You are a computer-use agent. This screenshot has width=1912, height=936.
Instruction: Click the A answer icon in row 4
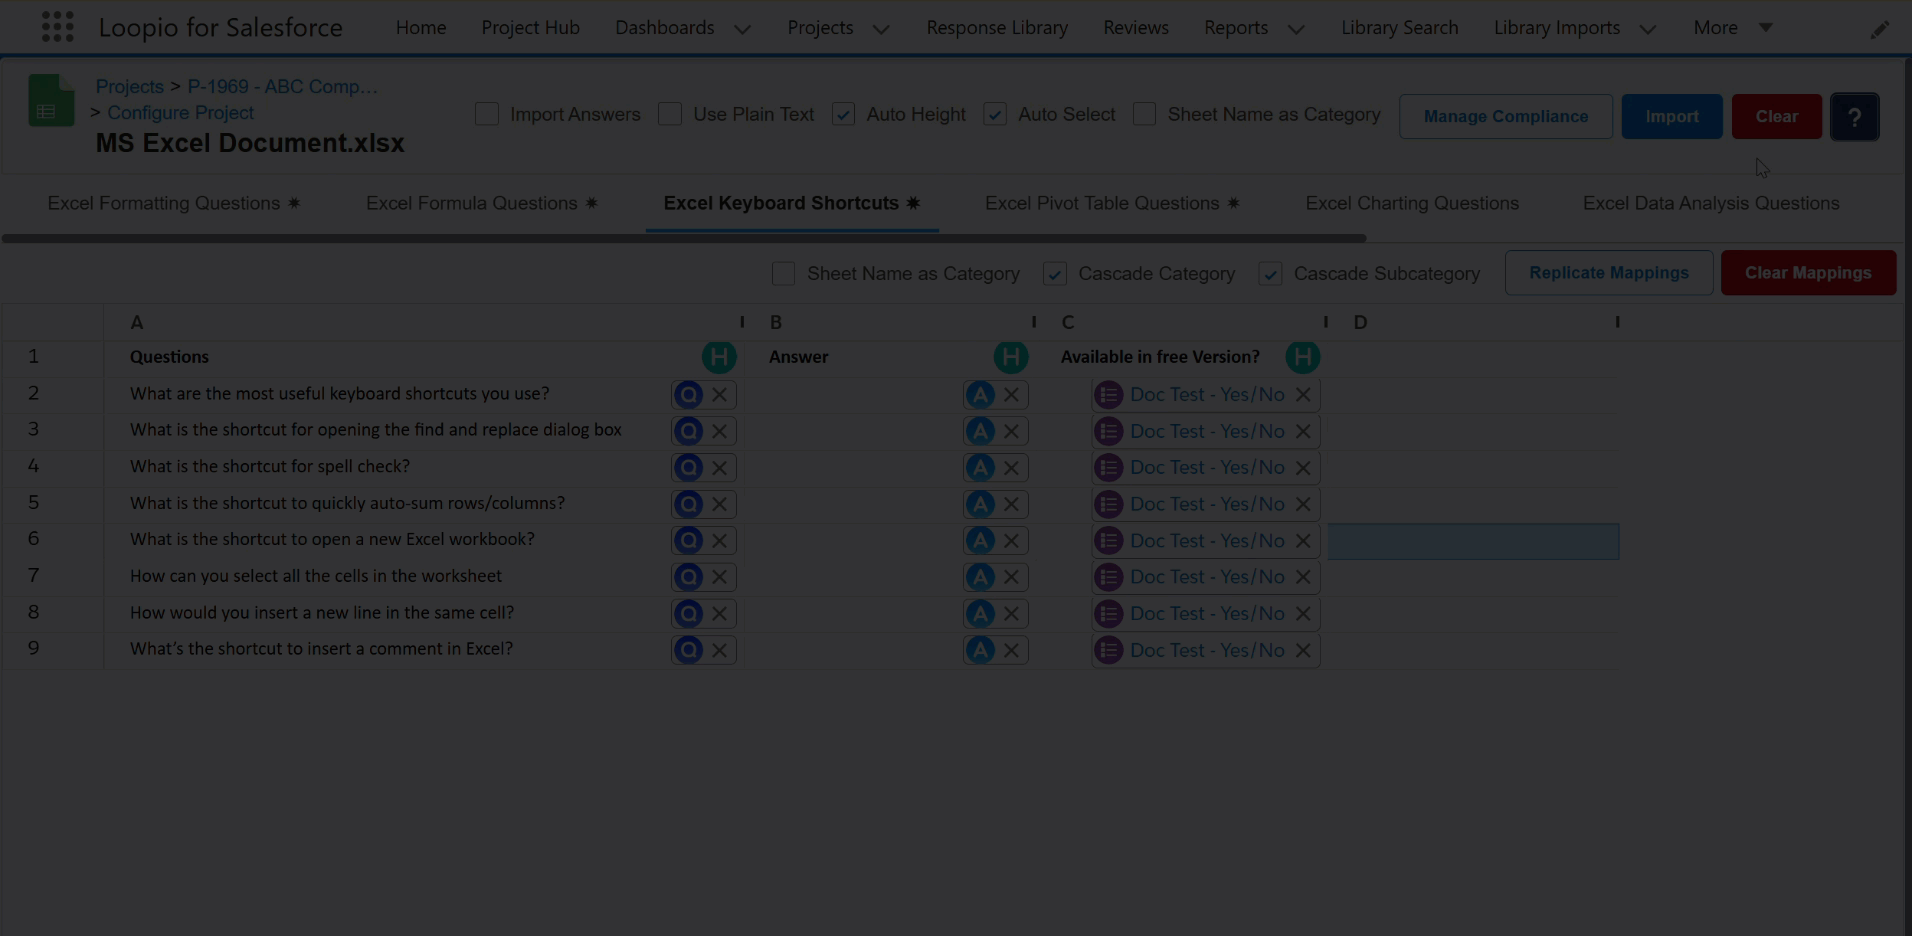coord(980,467)
